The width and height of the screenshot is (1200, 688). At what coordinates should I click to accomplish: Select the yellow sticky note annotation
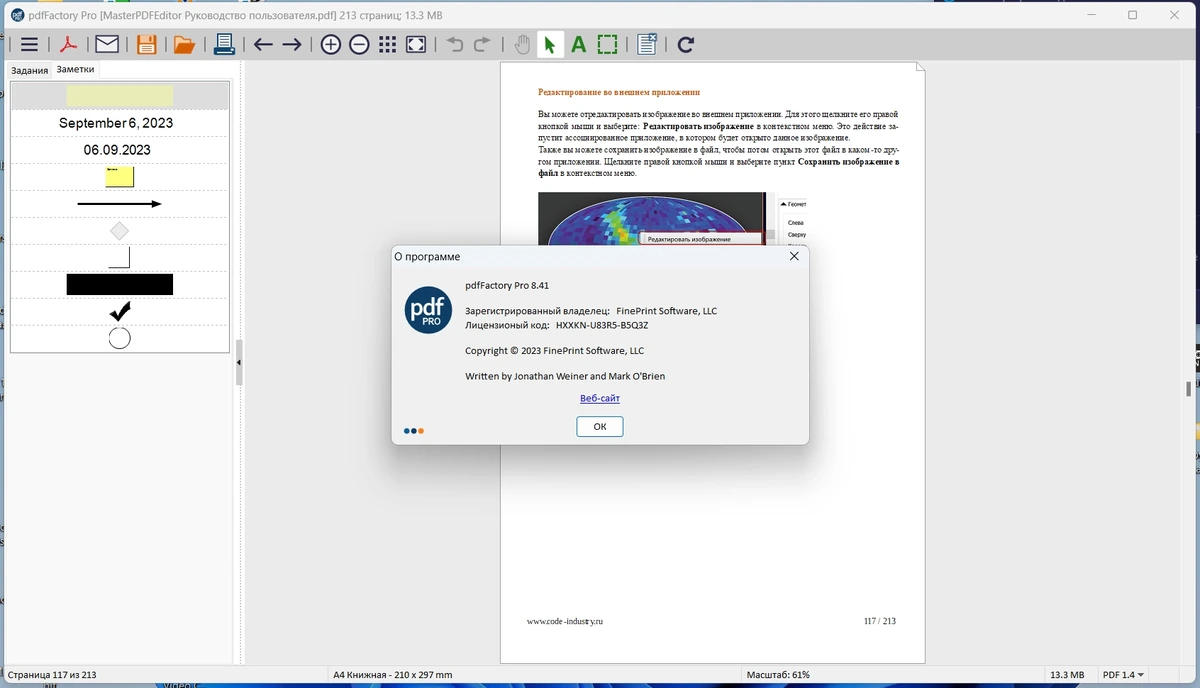(x=120, y=177)
